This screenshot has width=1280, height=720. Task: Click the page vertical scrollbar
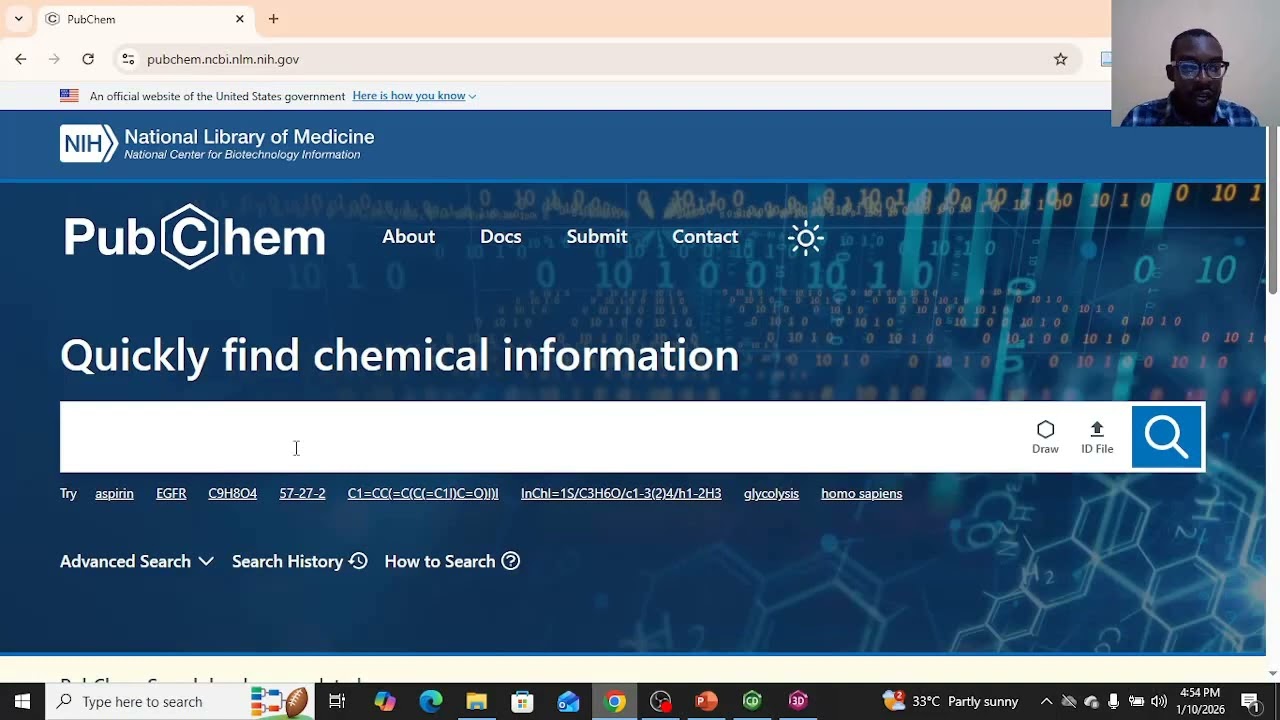coord(1273,210)
